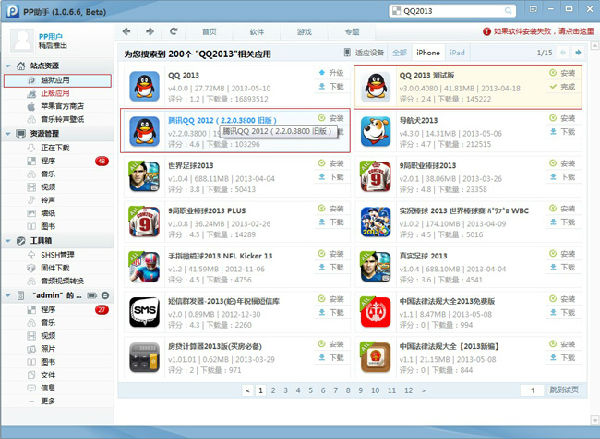Open SHSH管理 in the toolbox

(x=58, y=255)
